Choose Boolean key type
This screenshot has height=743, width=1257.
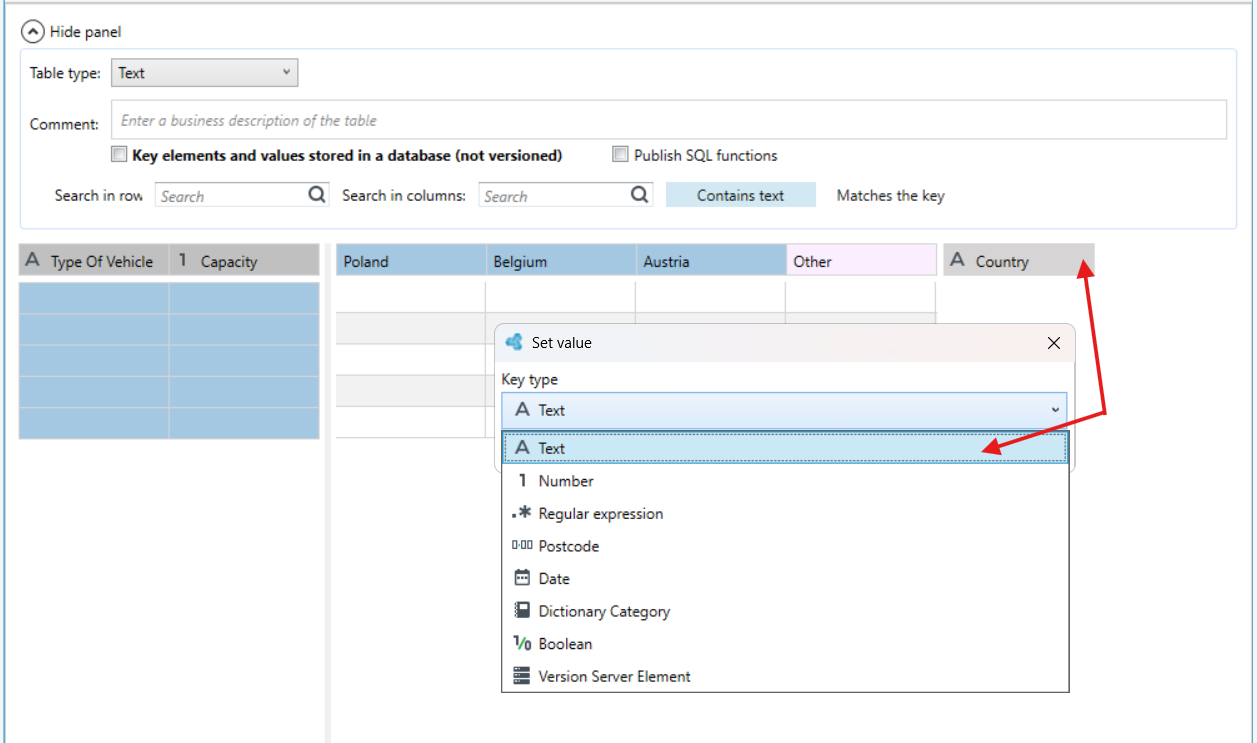click(x=784, y=644)
